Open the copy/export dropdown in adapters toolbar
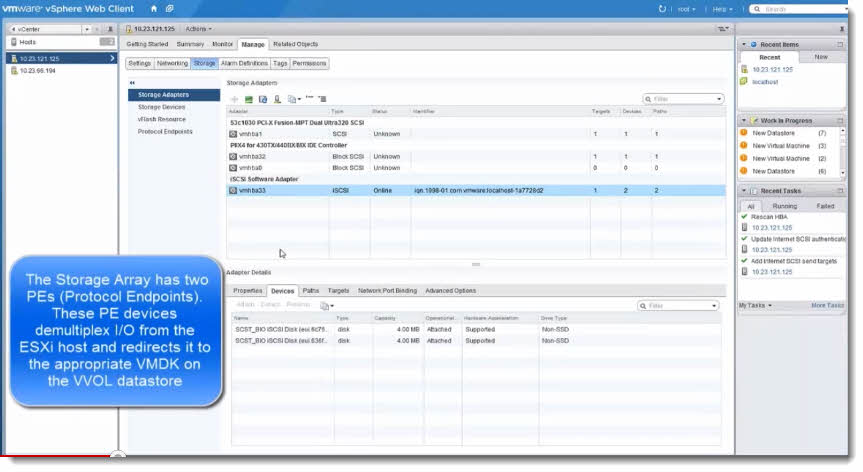Image resolution: width=863 pixels, height=472 pixels. (294, 99)
